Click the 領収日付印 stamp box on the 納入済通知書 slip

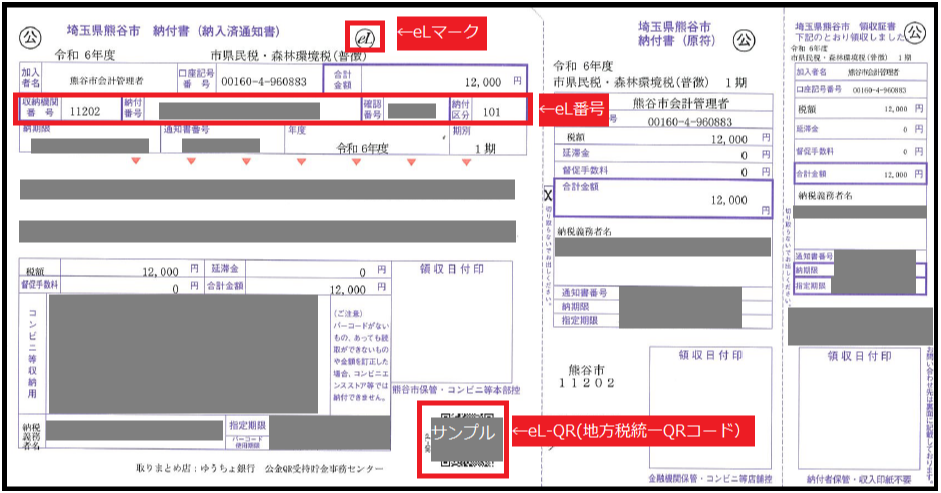pos(452,321)
